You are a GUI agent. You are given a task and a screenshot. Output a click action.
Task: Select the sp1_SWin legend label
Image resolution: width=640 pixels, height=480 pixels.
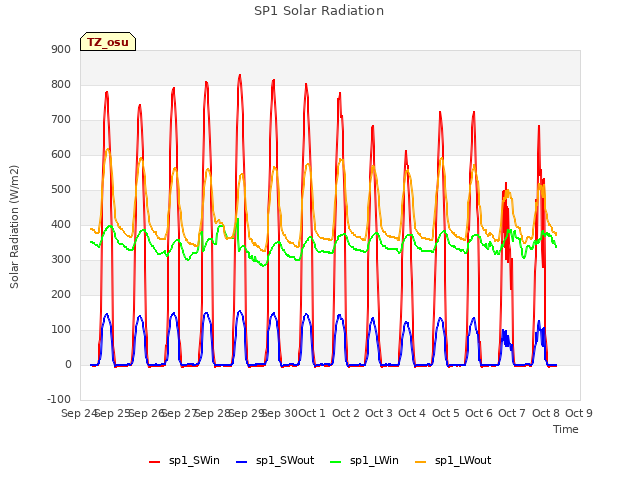point(194,460)
